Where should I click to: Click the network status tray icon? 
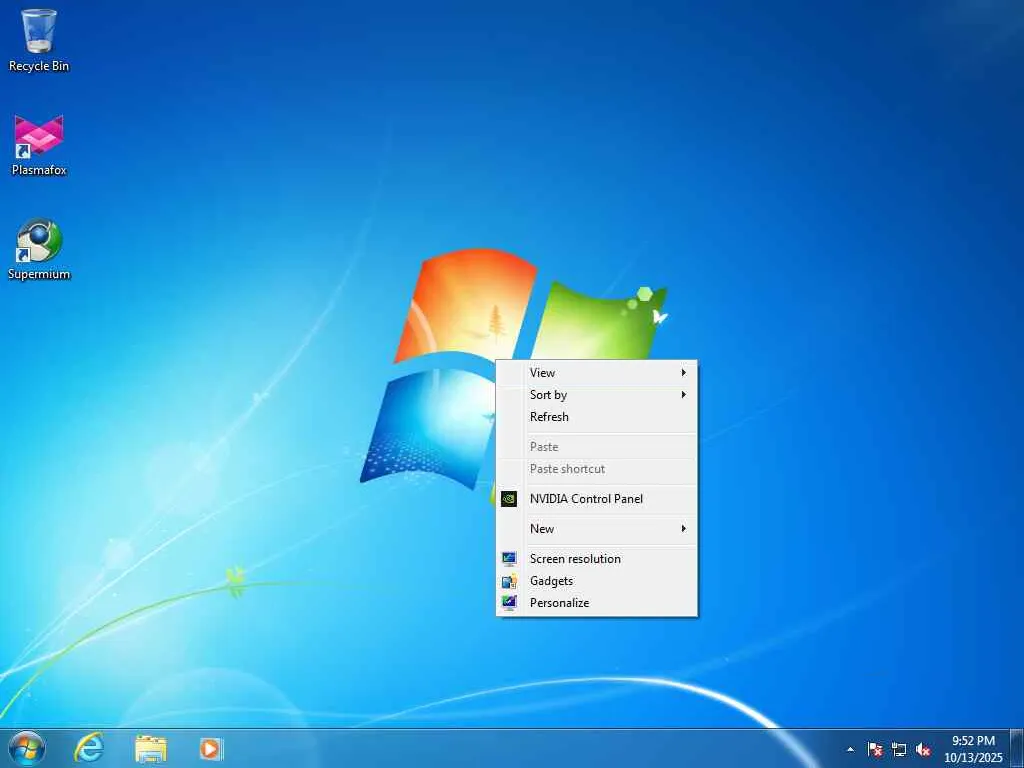899,749
